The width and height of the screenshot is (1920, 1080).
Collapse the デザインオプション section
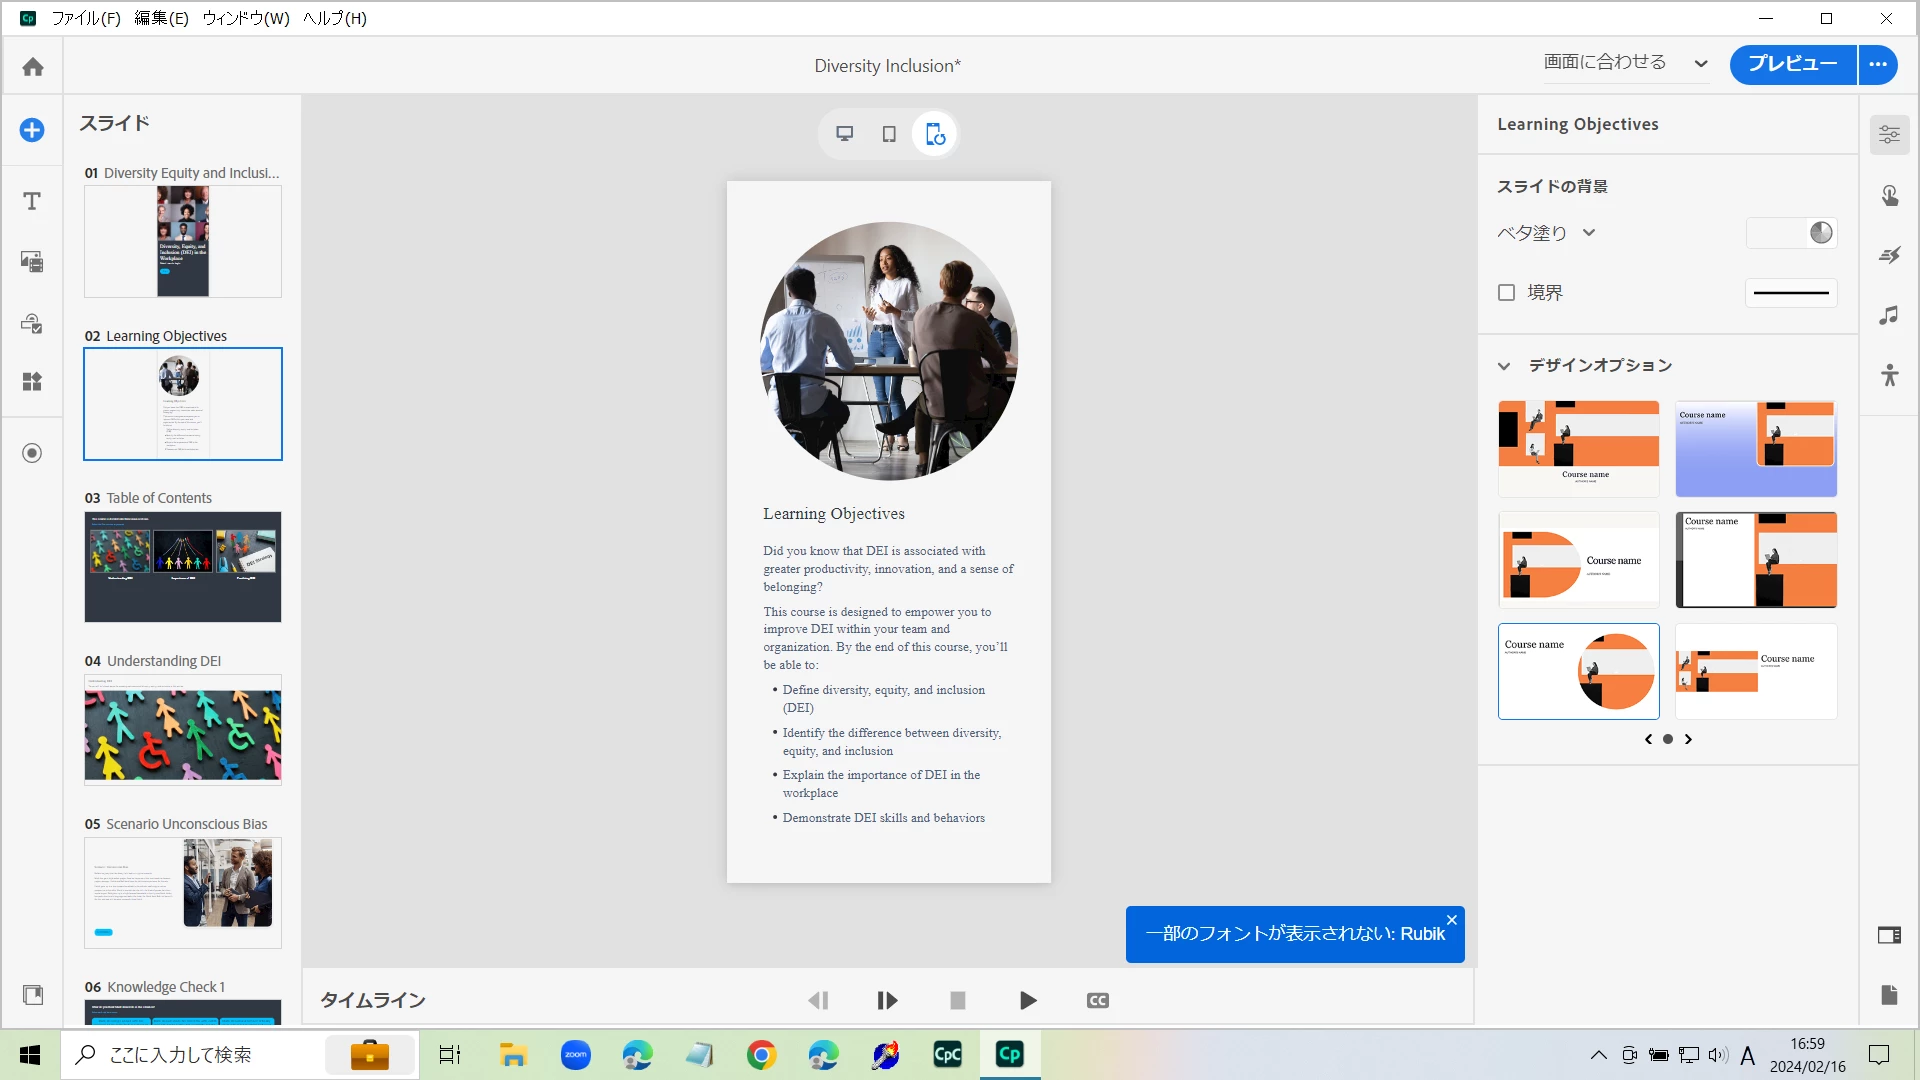click(x=1503, y=366)
